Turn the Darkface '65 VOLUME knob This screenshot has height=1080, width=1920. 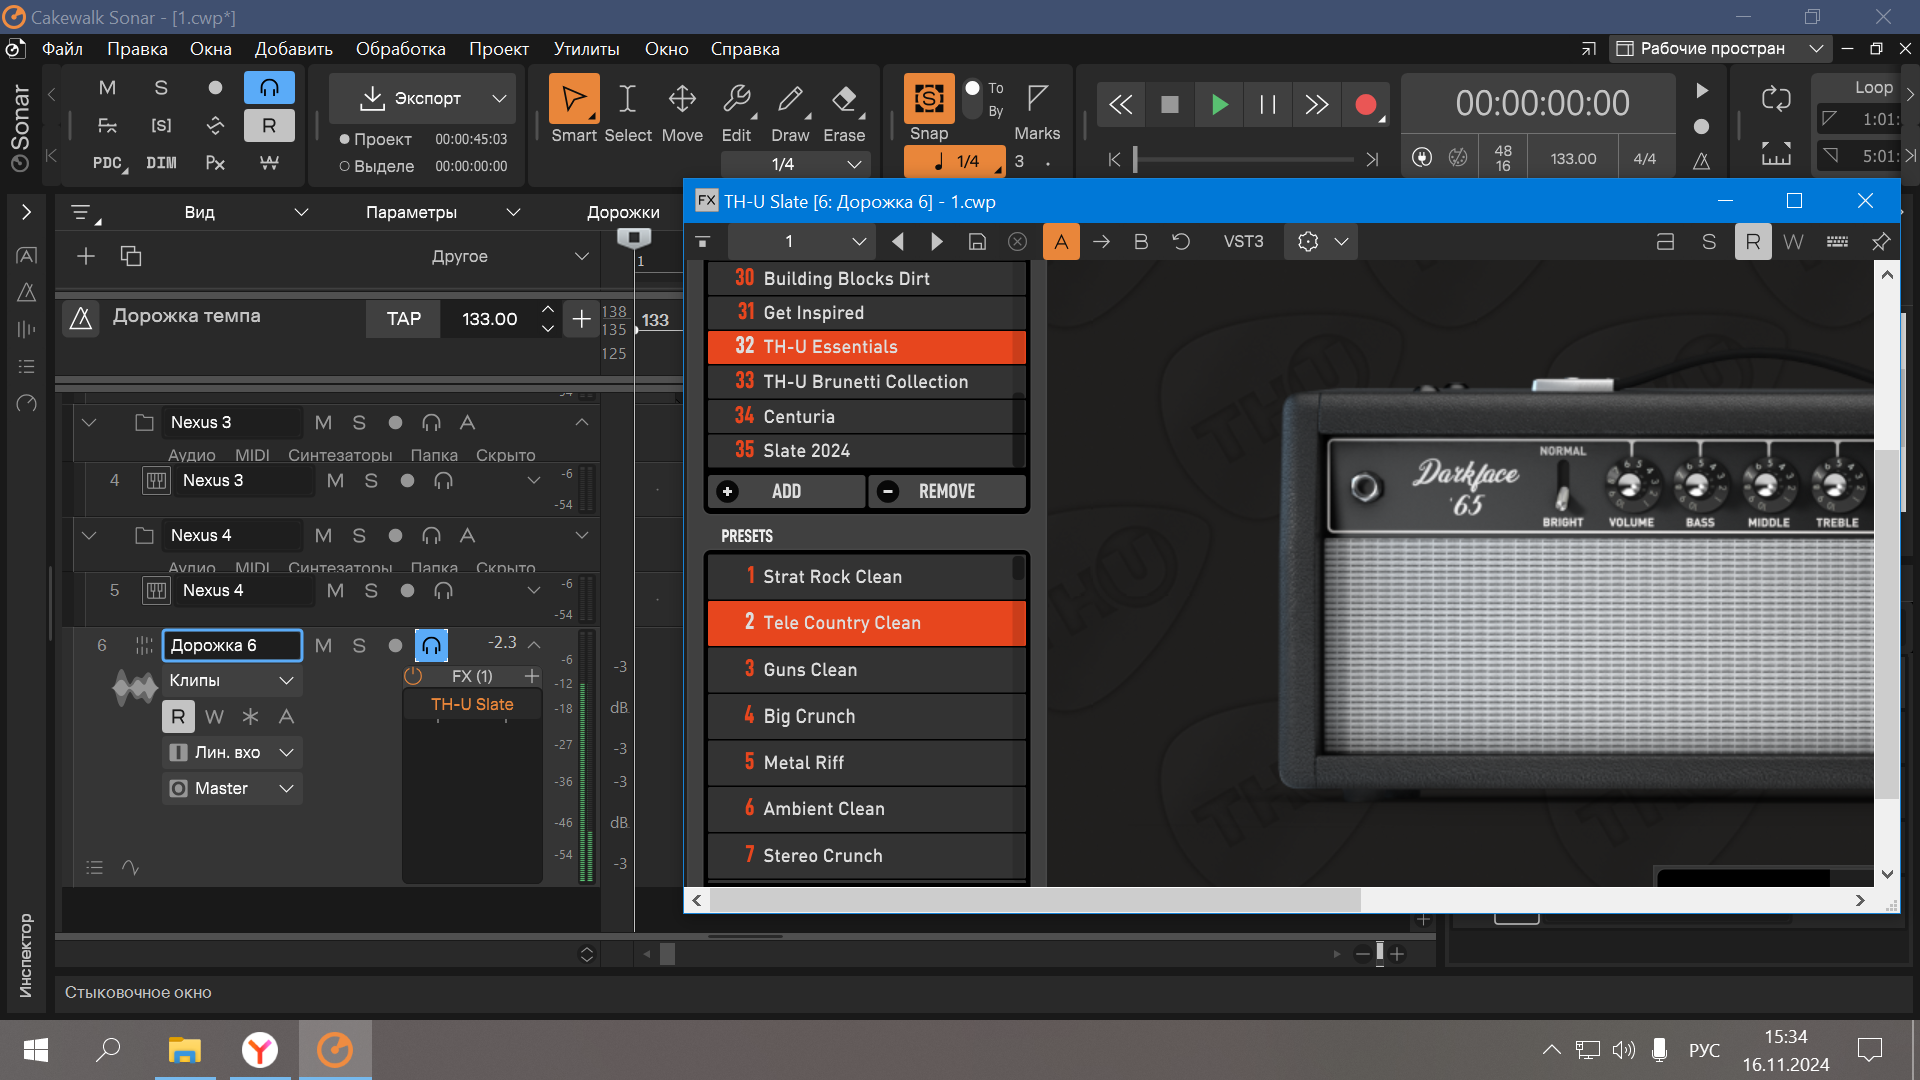click(1631, 487)
